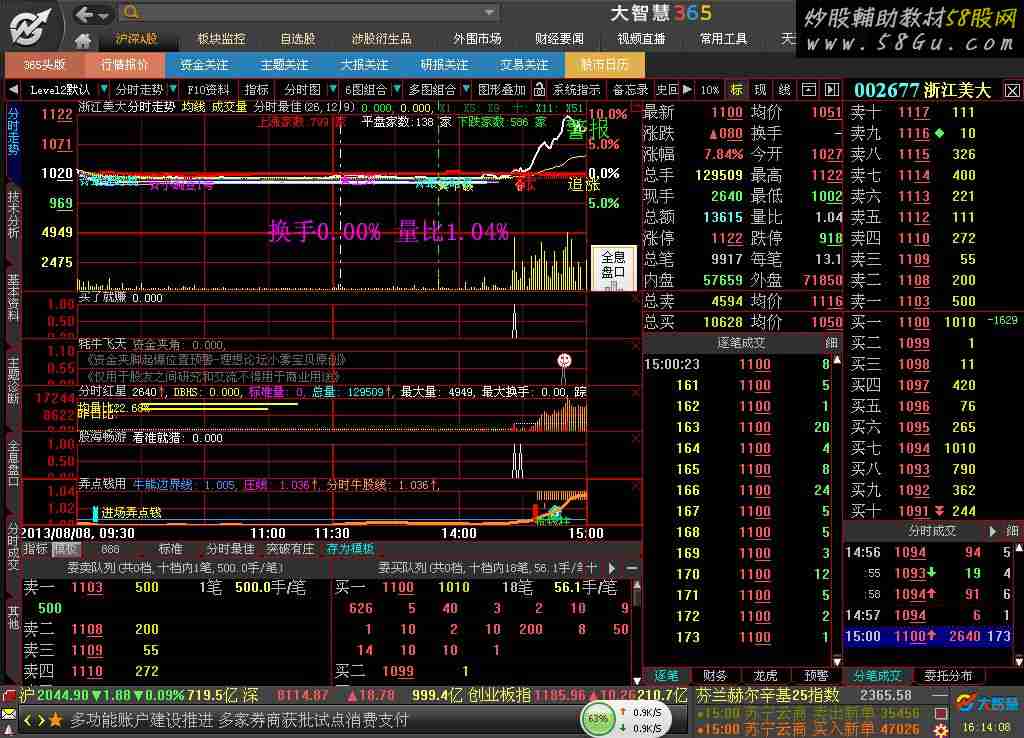Click the 标 icon in the chart toolbar
The height and width of the screenshot is (738, 1024).
point(737,89)
